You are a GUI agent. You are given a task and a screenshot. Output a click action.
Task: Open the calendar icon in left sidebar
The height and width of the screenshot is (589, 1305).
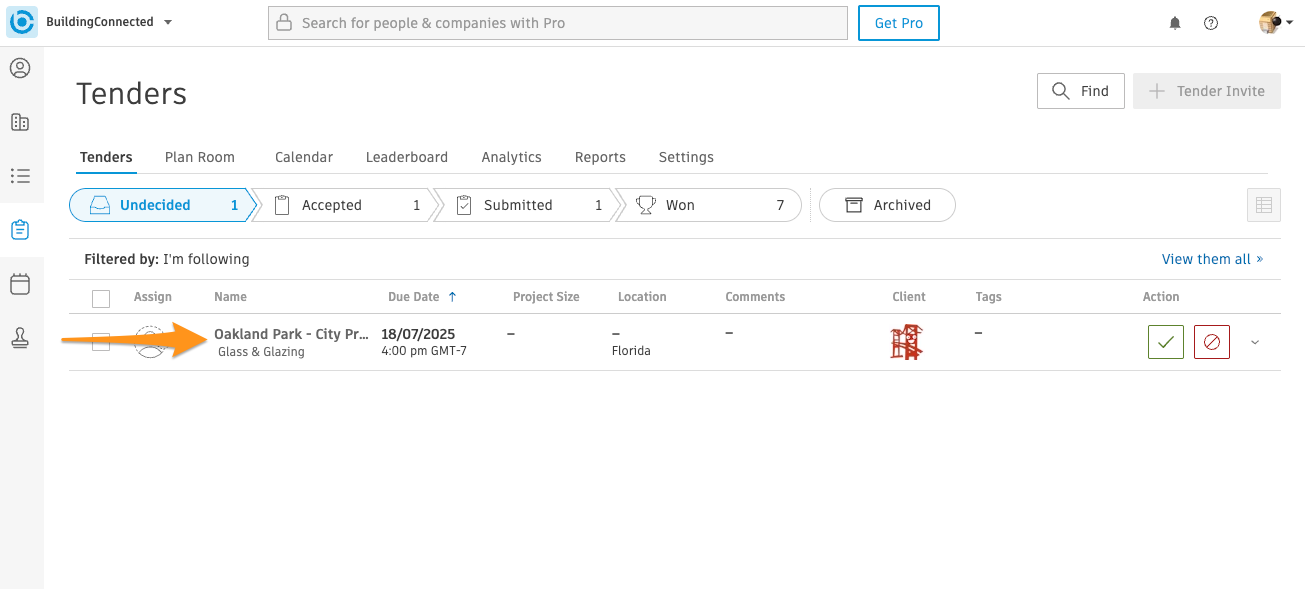(20, 284)
